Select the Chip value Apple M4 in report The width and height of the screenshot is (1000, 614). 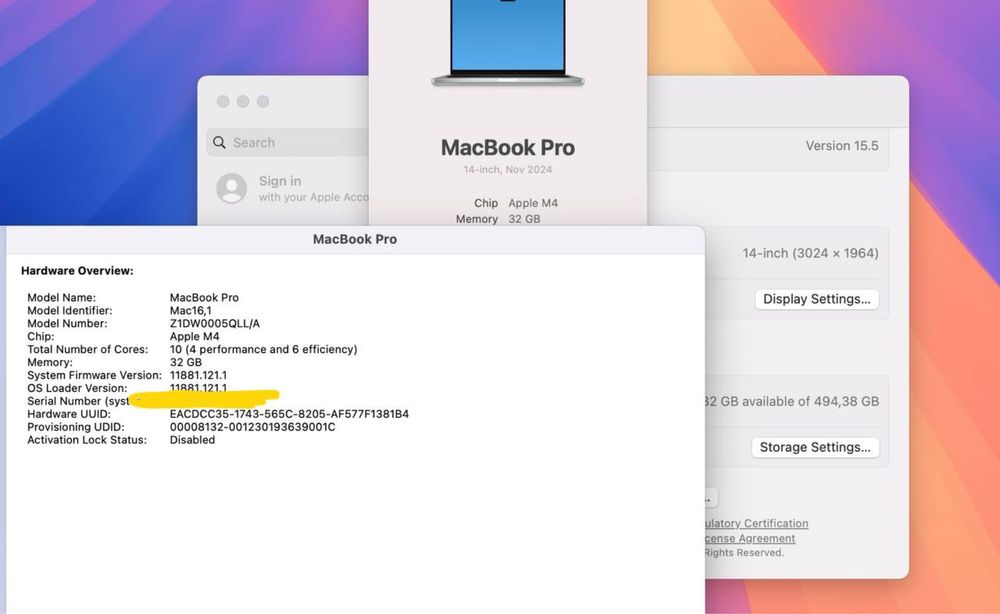tap(195, 336)
